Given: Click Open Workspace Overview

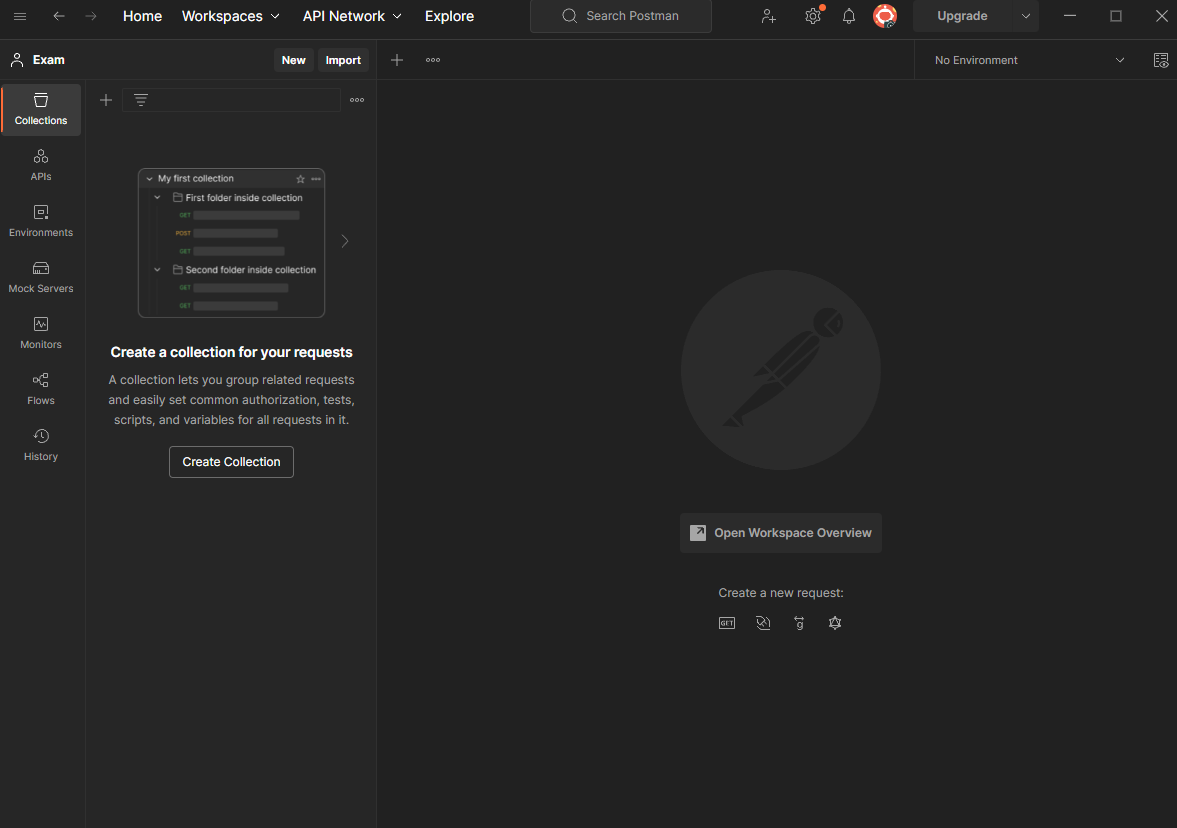Looking at the screenshot, I should pyautogui.click(x=781, y=533).
